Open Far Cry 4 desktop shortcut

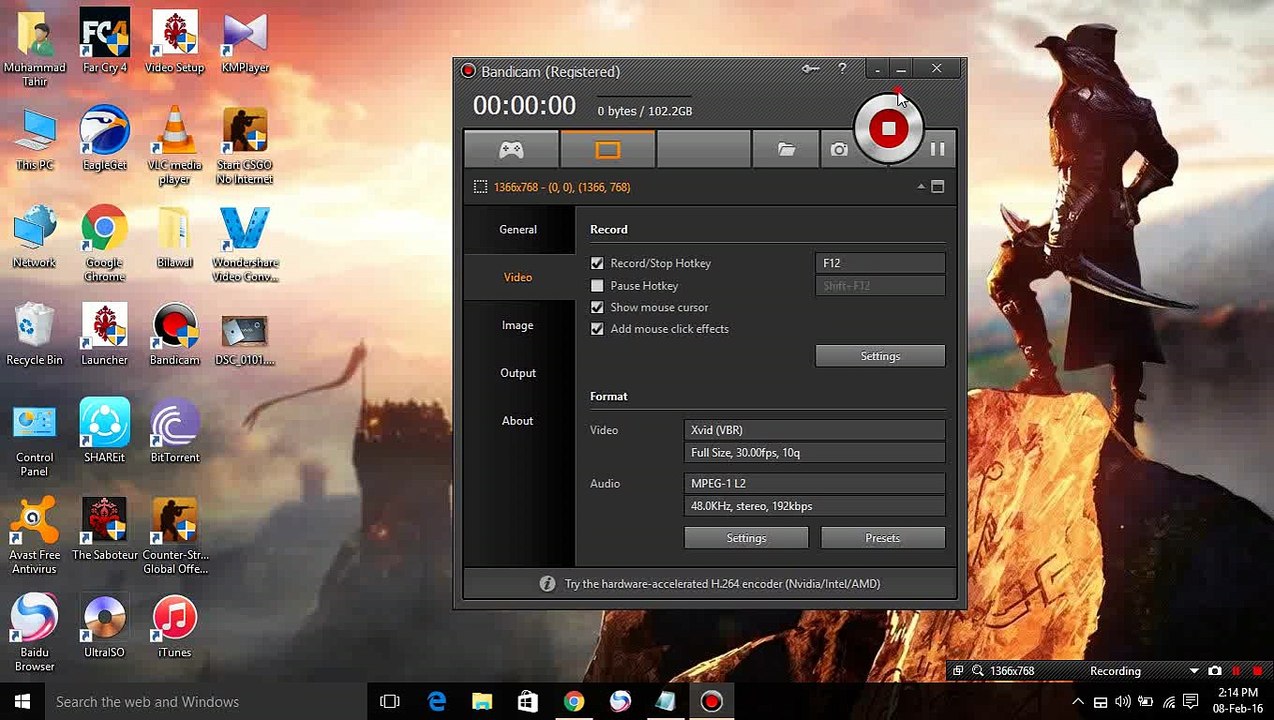[x=105, y=43]
